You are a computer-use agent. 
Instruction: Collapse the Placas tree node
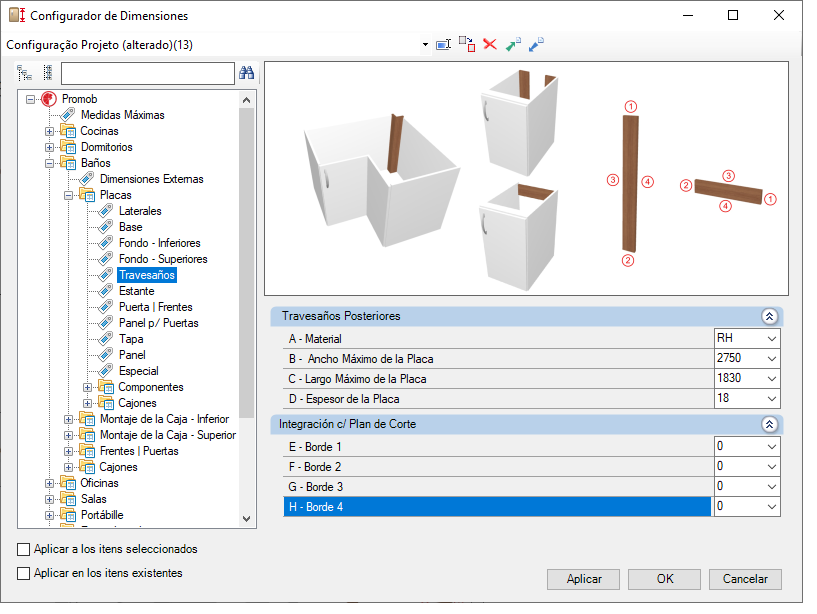click(68, 195)
